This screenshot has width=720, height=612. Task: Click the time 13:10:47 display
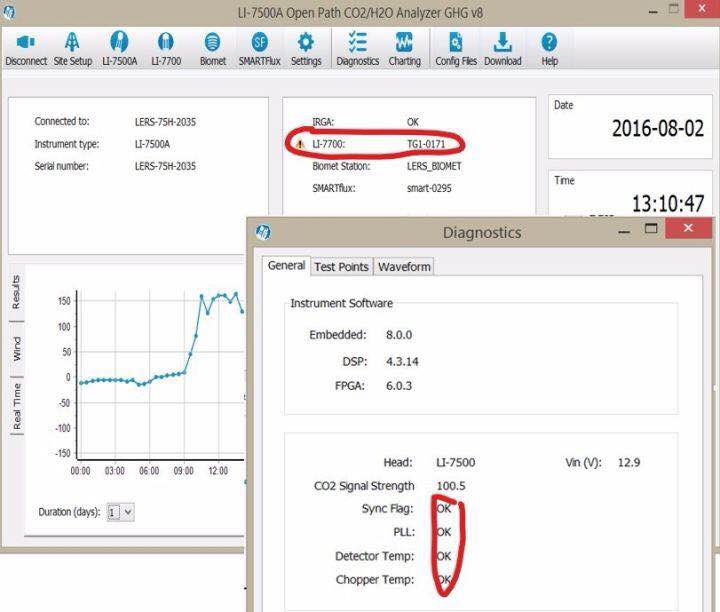coord(668,203)
